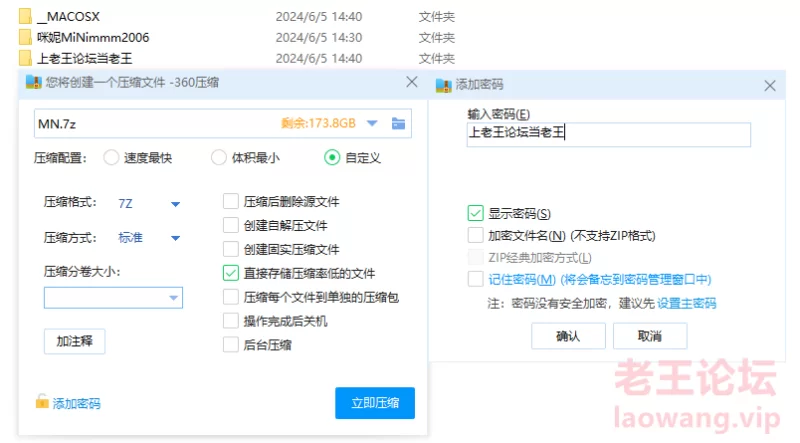Enable 创建固实压缩文件 checkbox

pos(231,249)
